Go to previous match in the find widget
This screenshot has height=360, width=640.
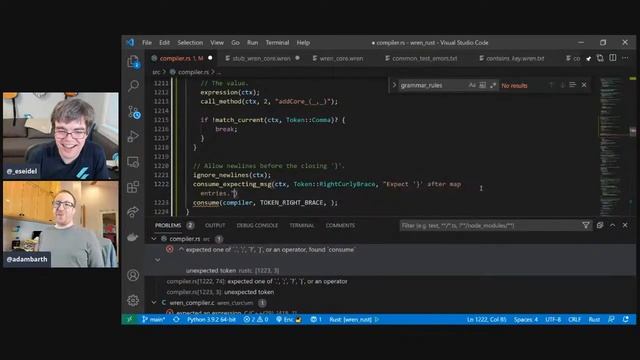[551, 85]
